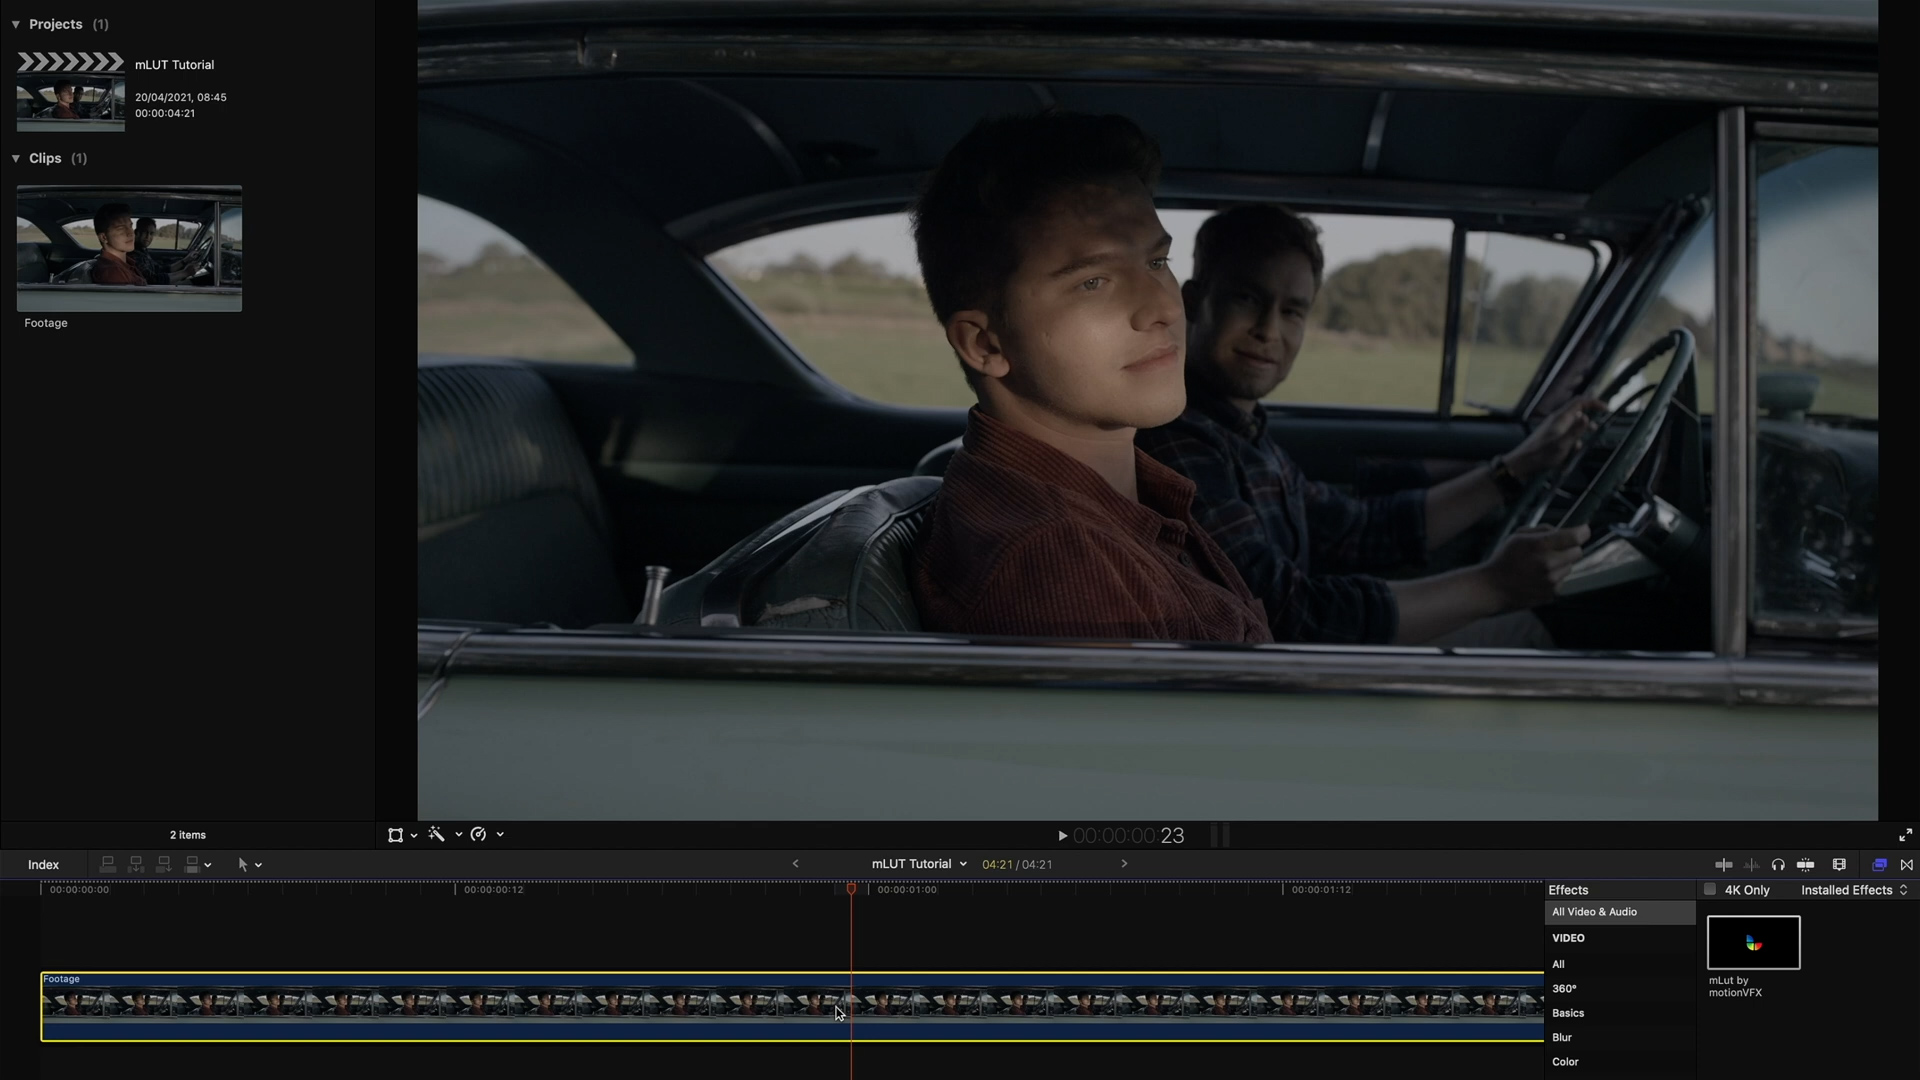Open the tool picker dropdown chevron

[x=259, y=865]
